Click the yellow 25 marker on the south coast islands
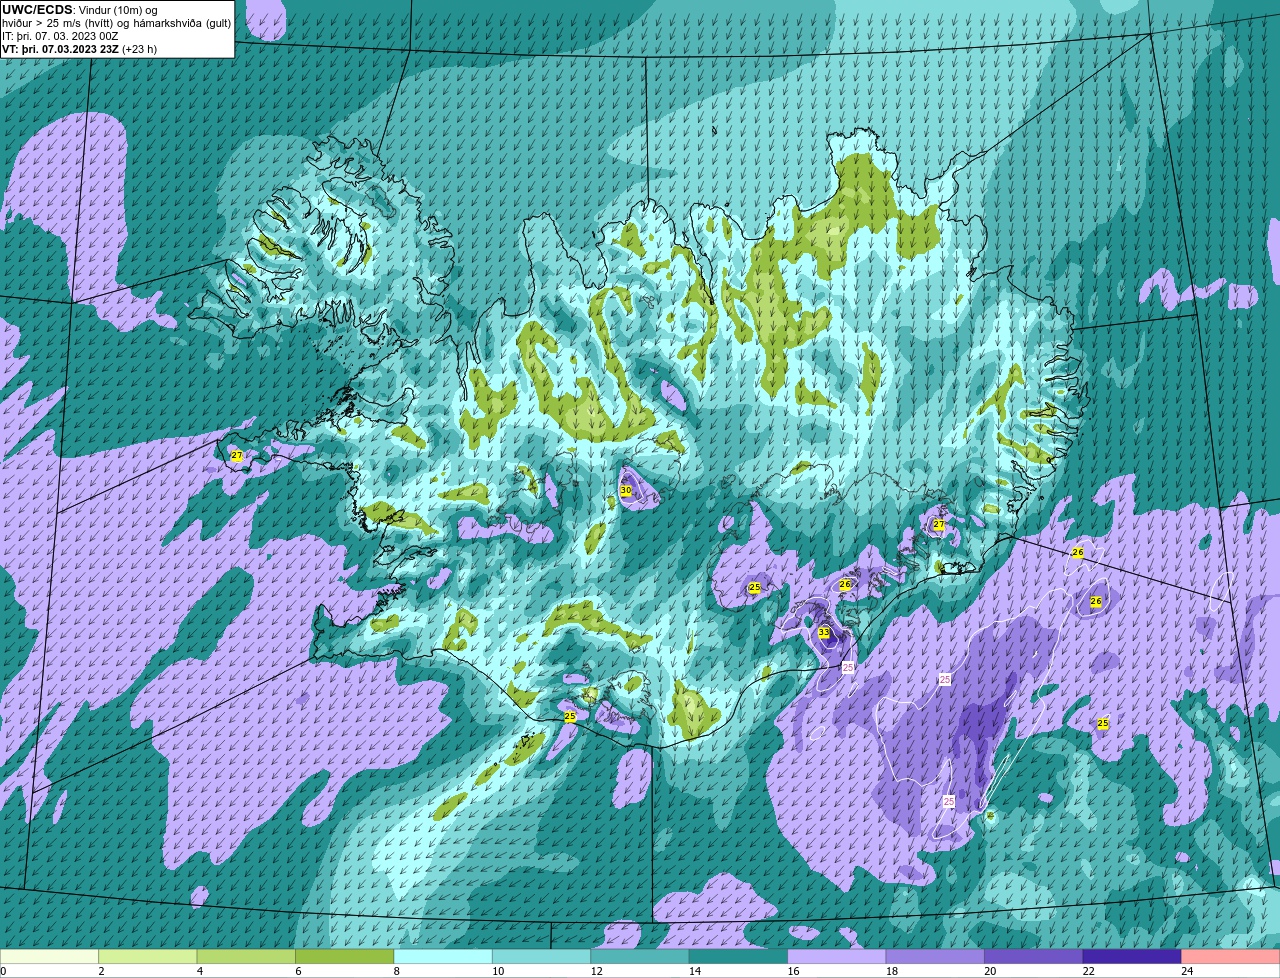 (570, 716)
